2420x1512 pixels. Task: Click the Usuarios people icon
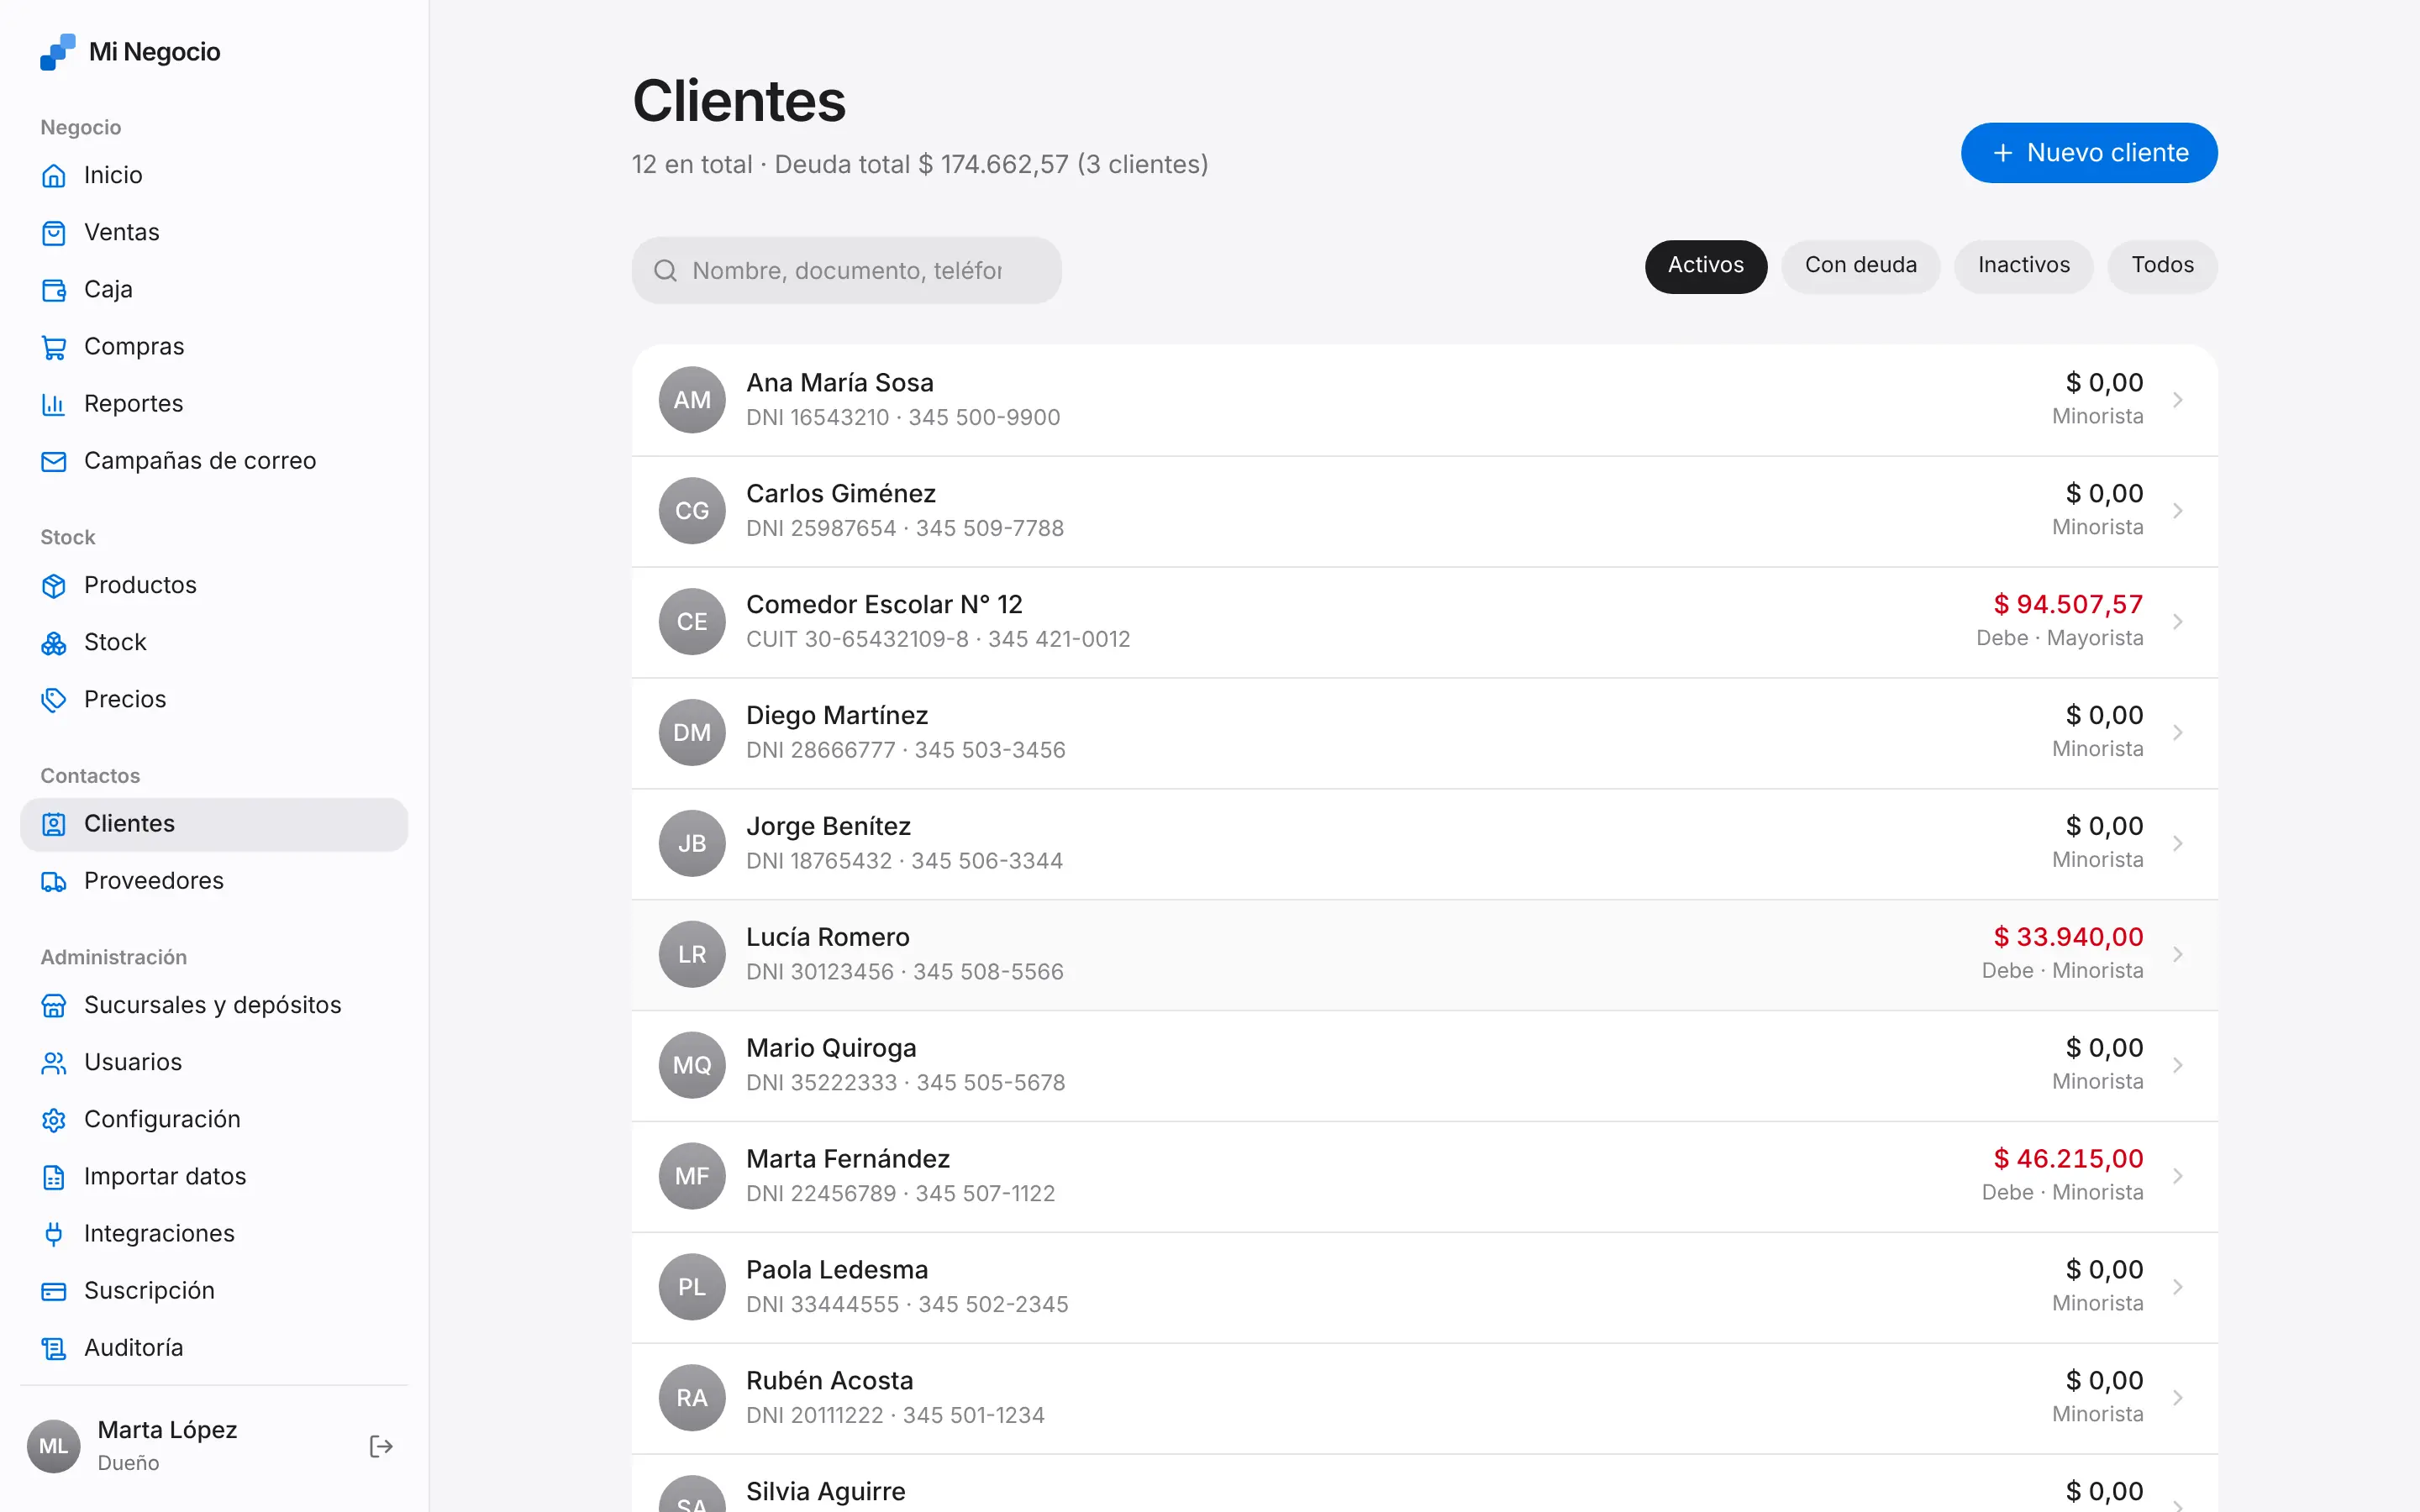pos(54,1062)
